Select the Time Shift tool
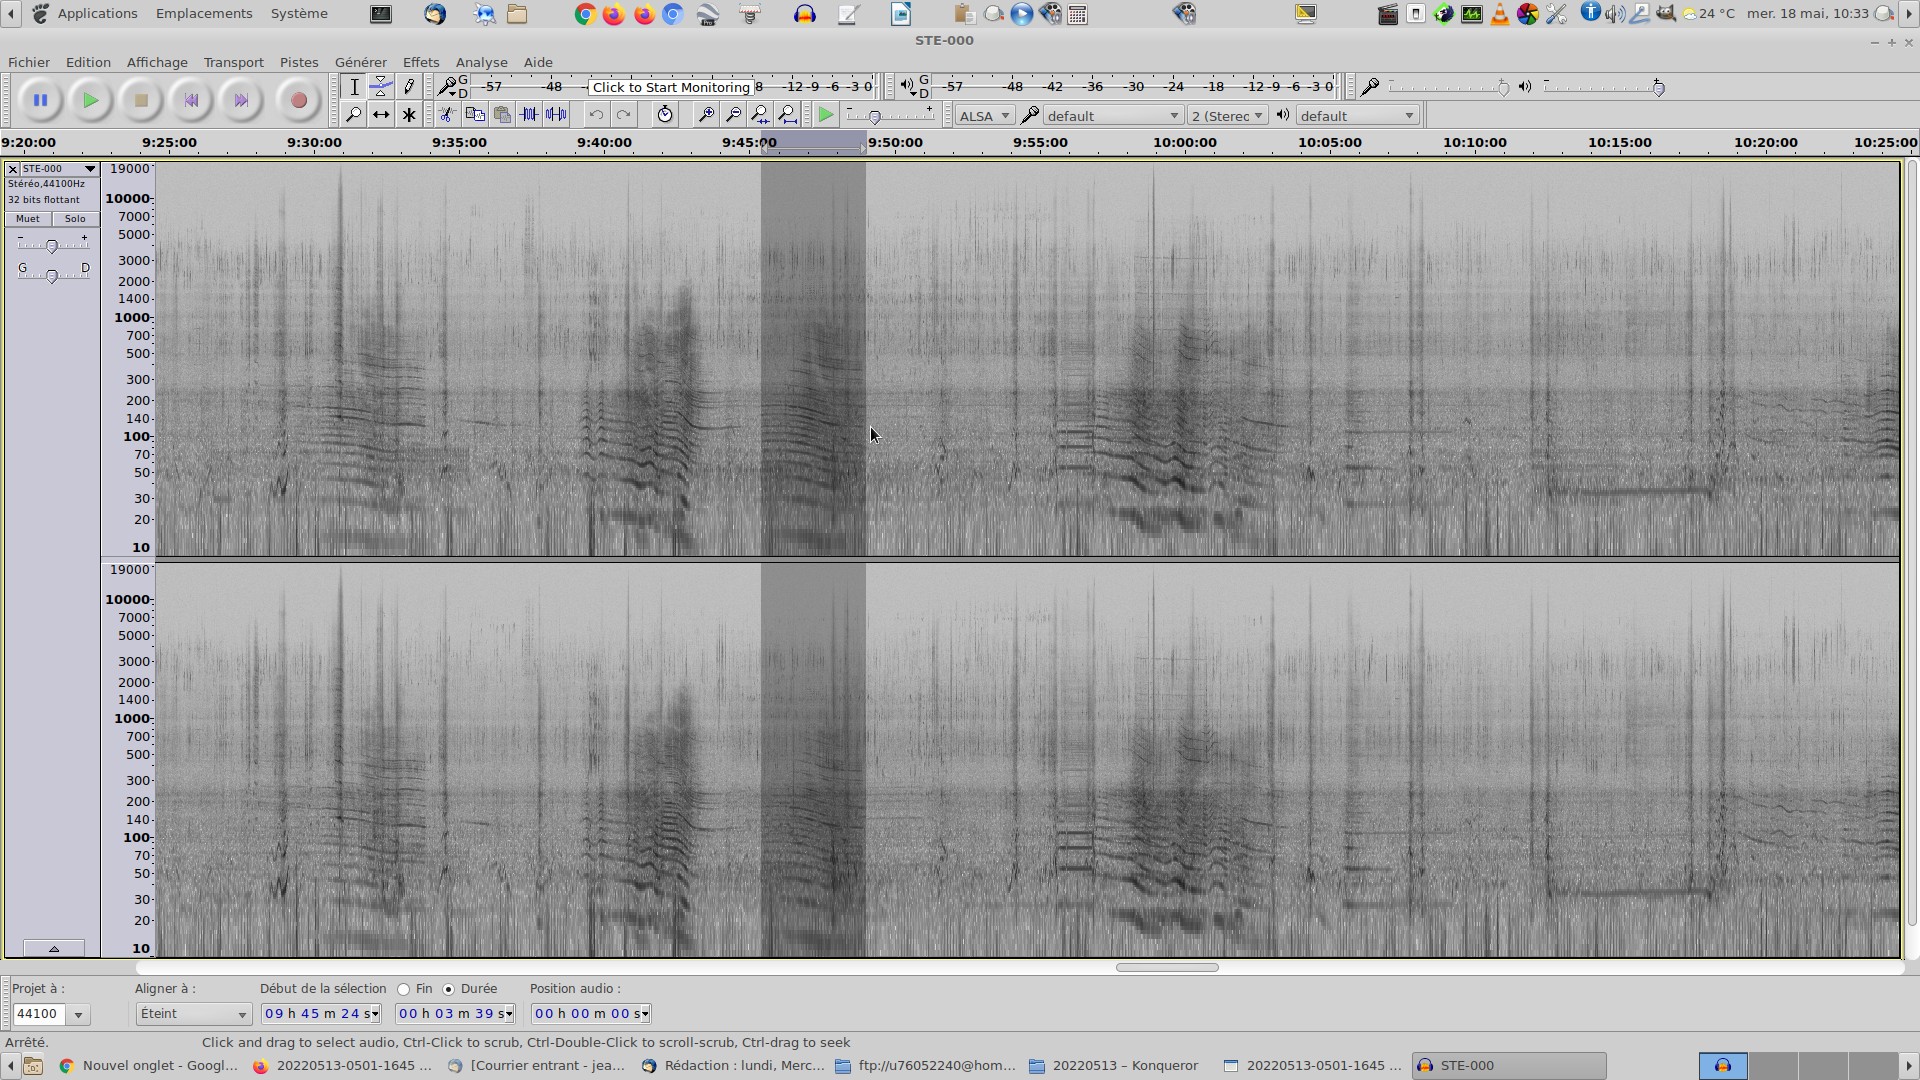1920x1080 pixels. click(381, 115)
